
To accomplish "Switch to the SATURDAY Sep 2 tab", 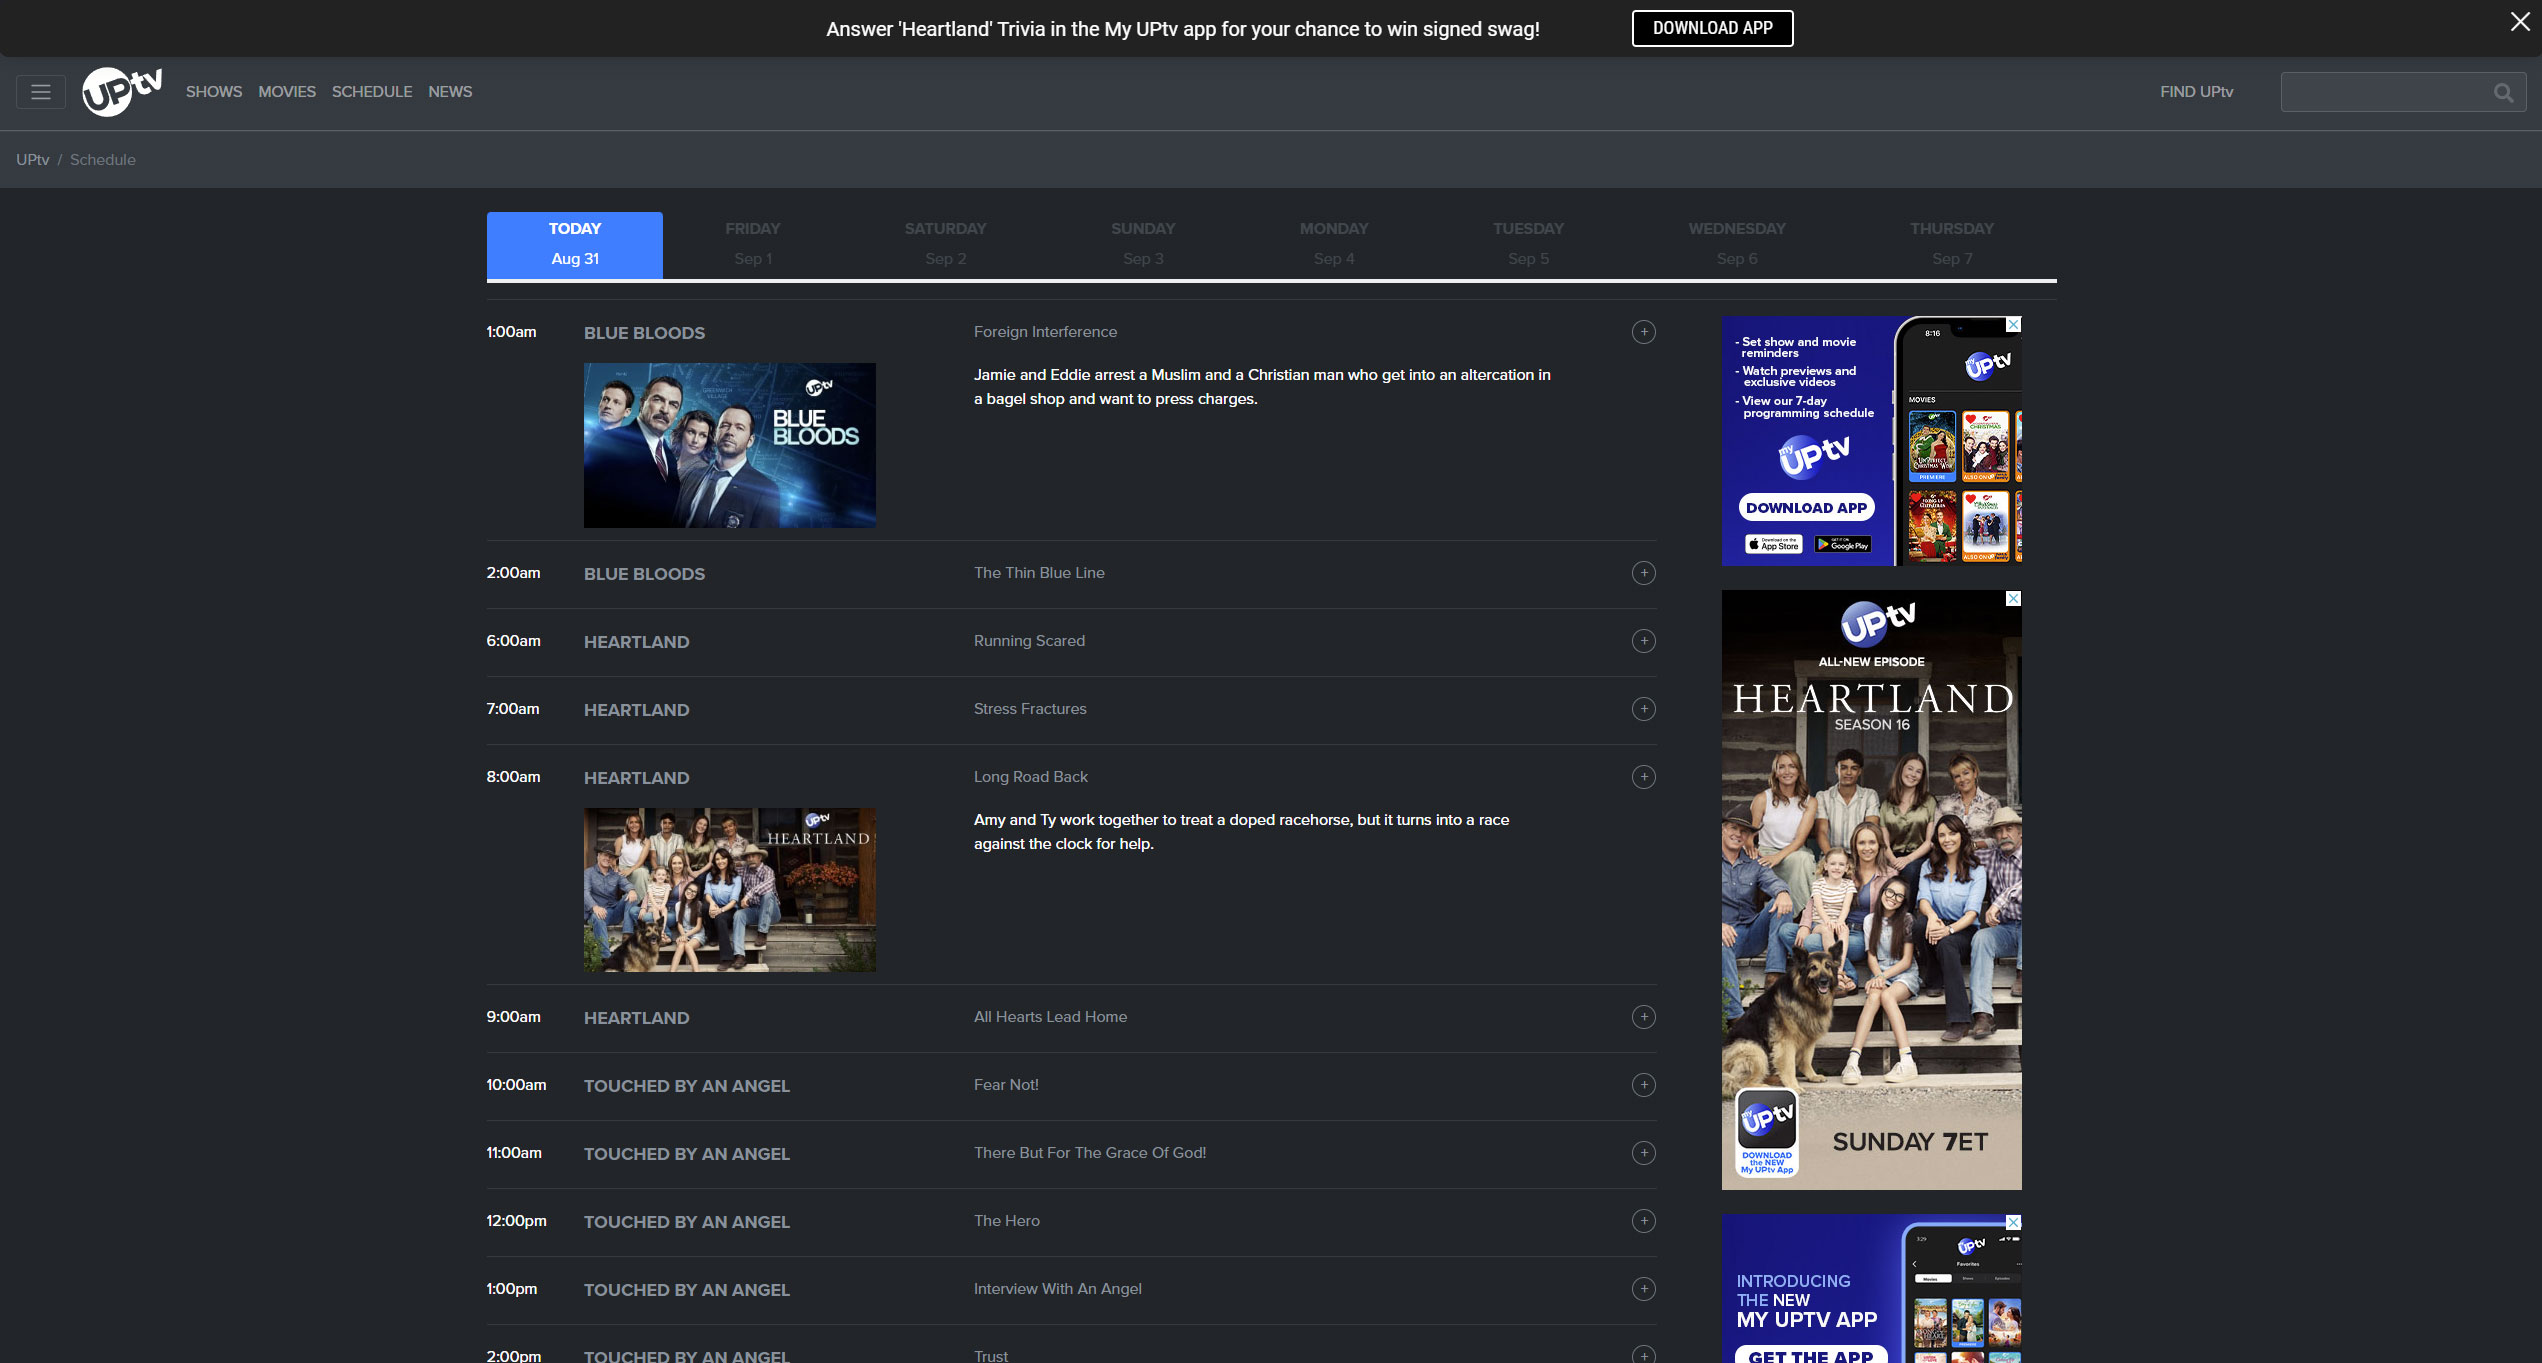I will [945, 244].
